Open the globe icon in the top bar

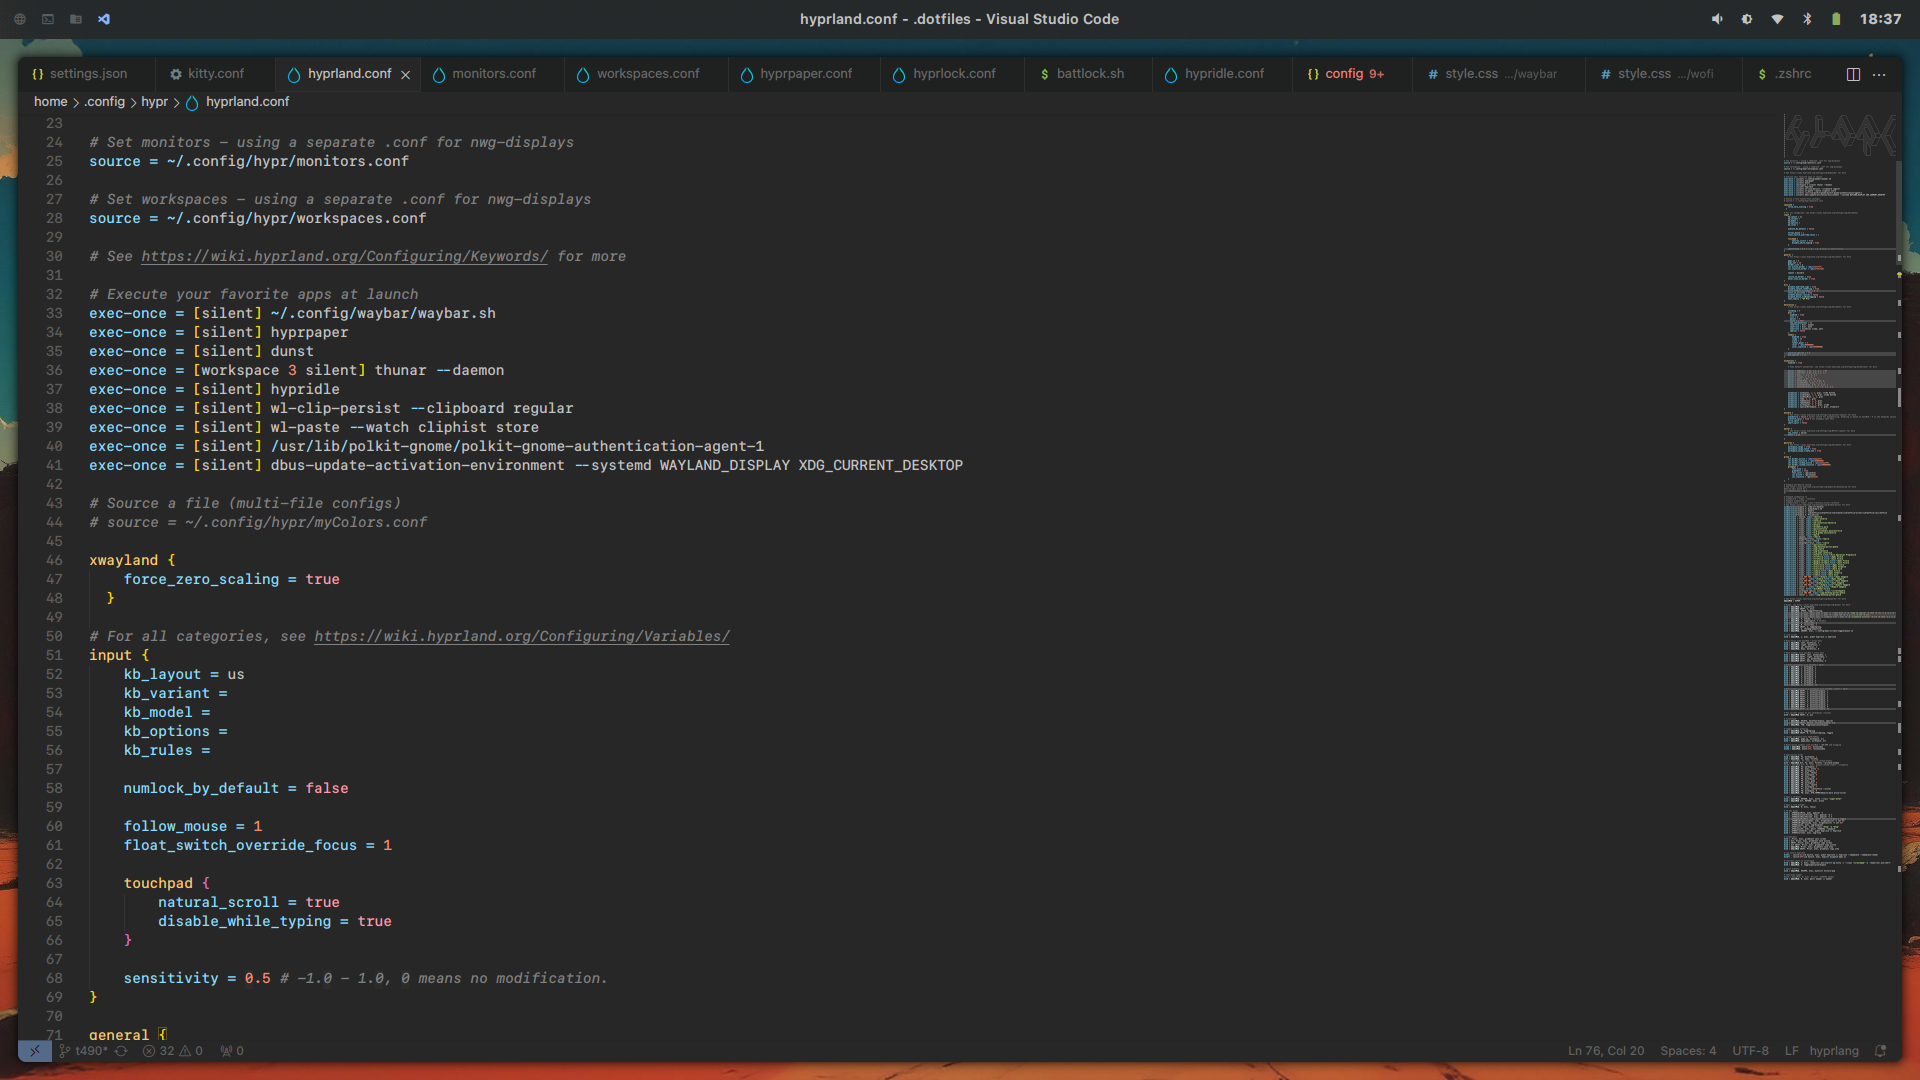click(x=18, y=18)
